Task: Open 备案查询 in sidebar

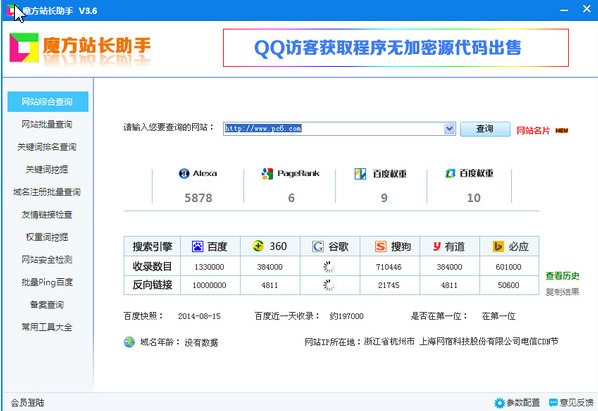Action: tap(47, 305)
